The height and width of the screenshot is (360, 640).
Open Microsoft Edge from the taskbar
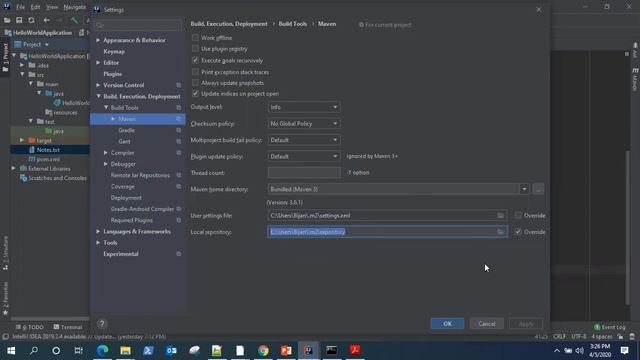pos(102,350)
